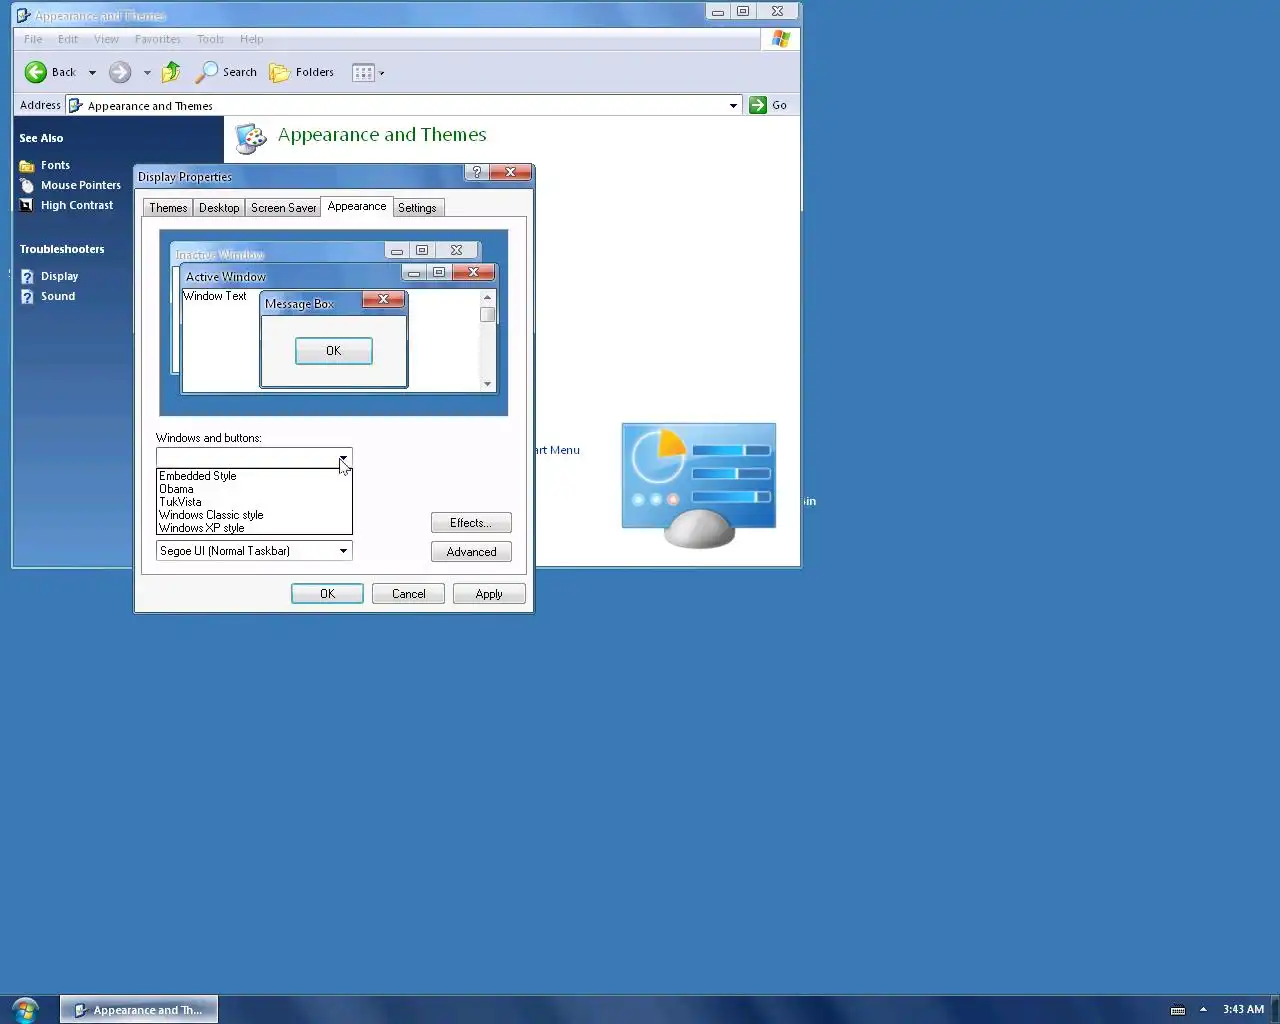Click the help question mark in Display Properties

click(477, 172)
